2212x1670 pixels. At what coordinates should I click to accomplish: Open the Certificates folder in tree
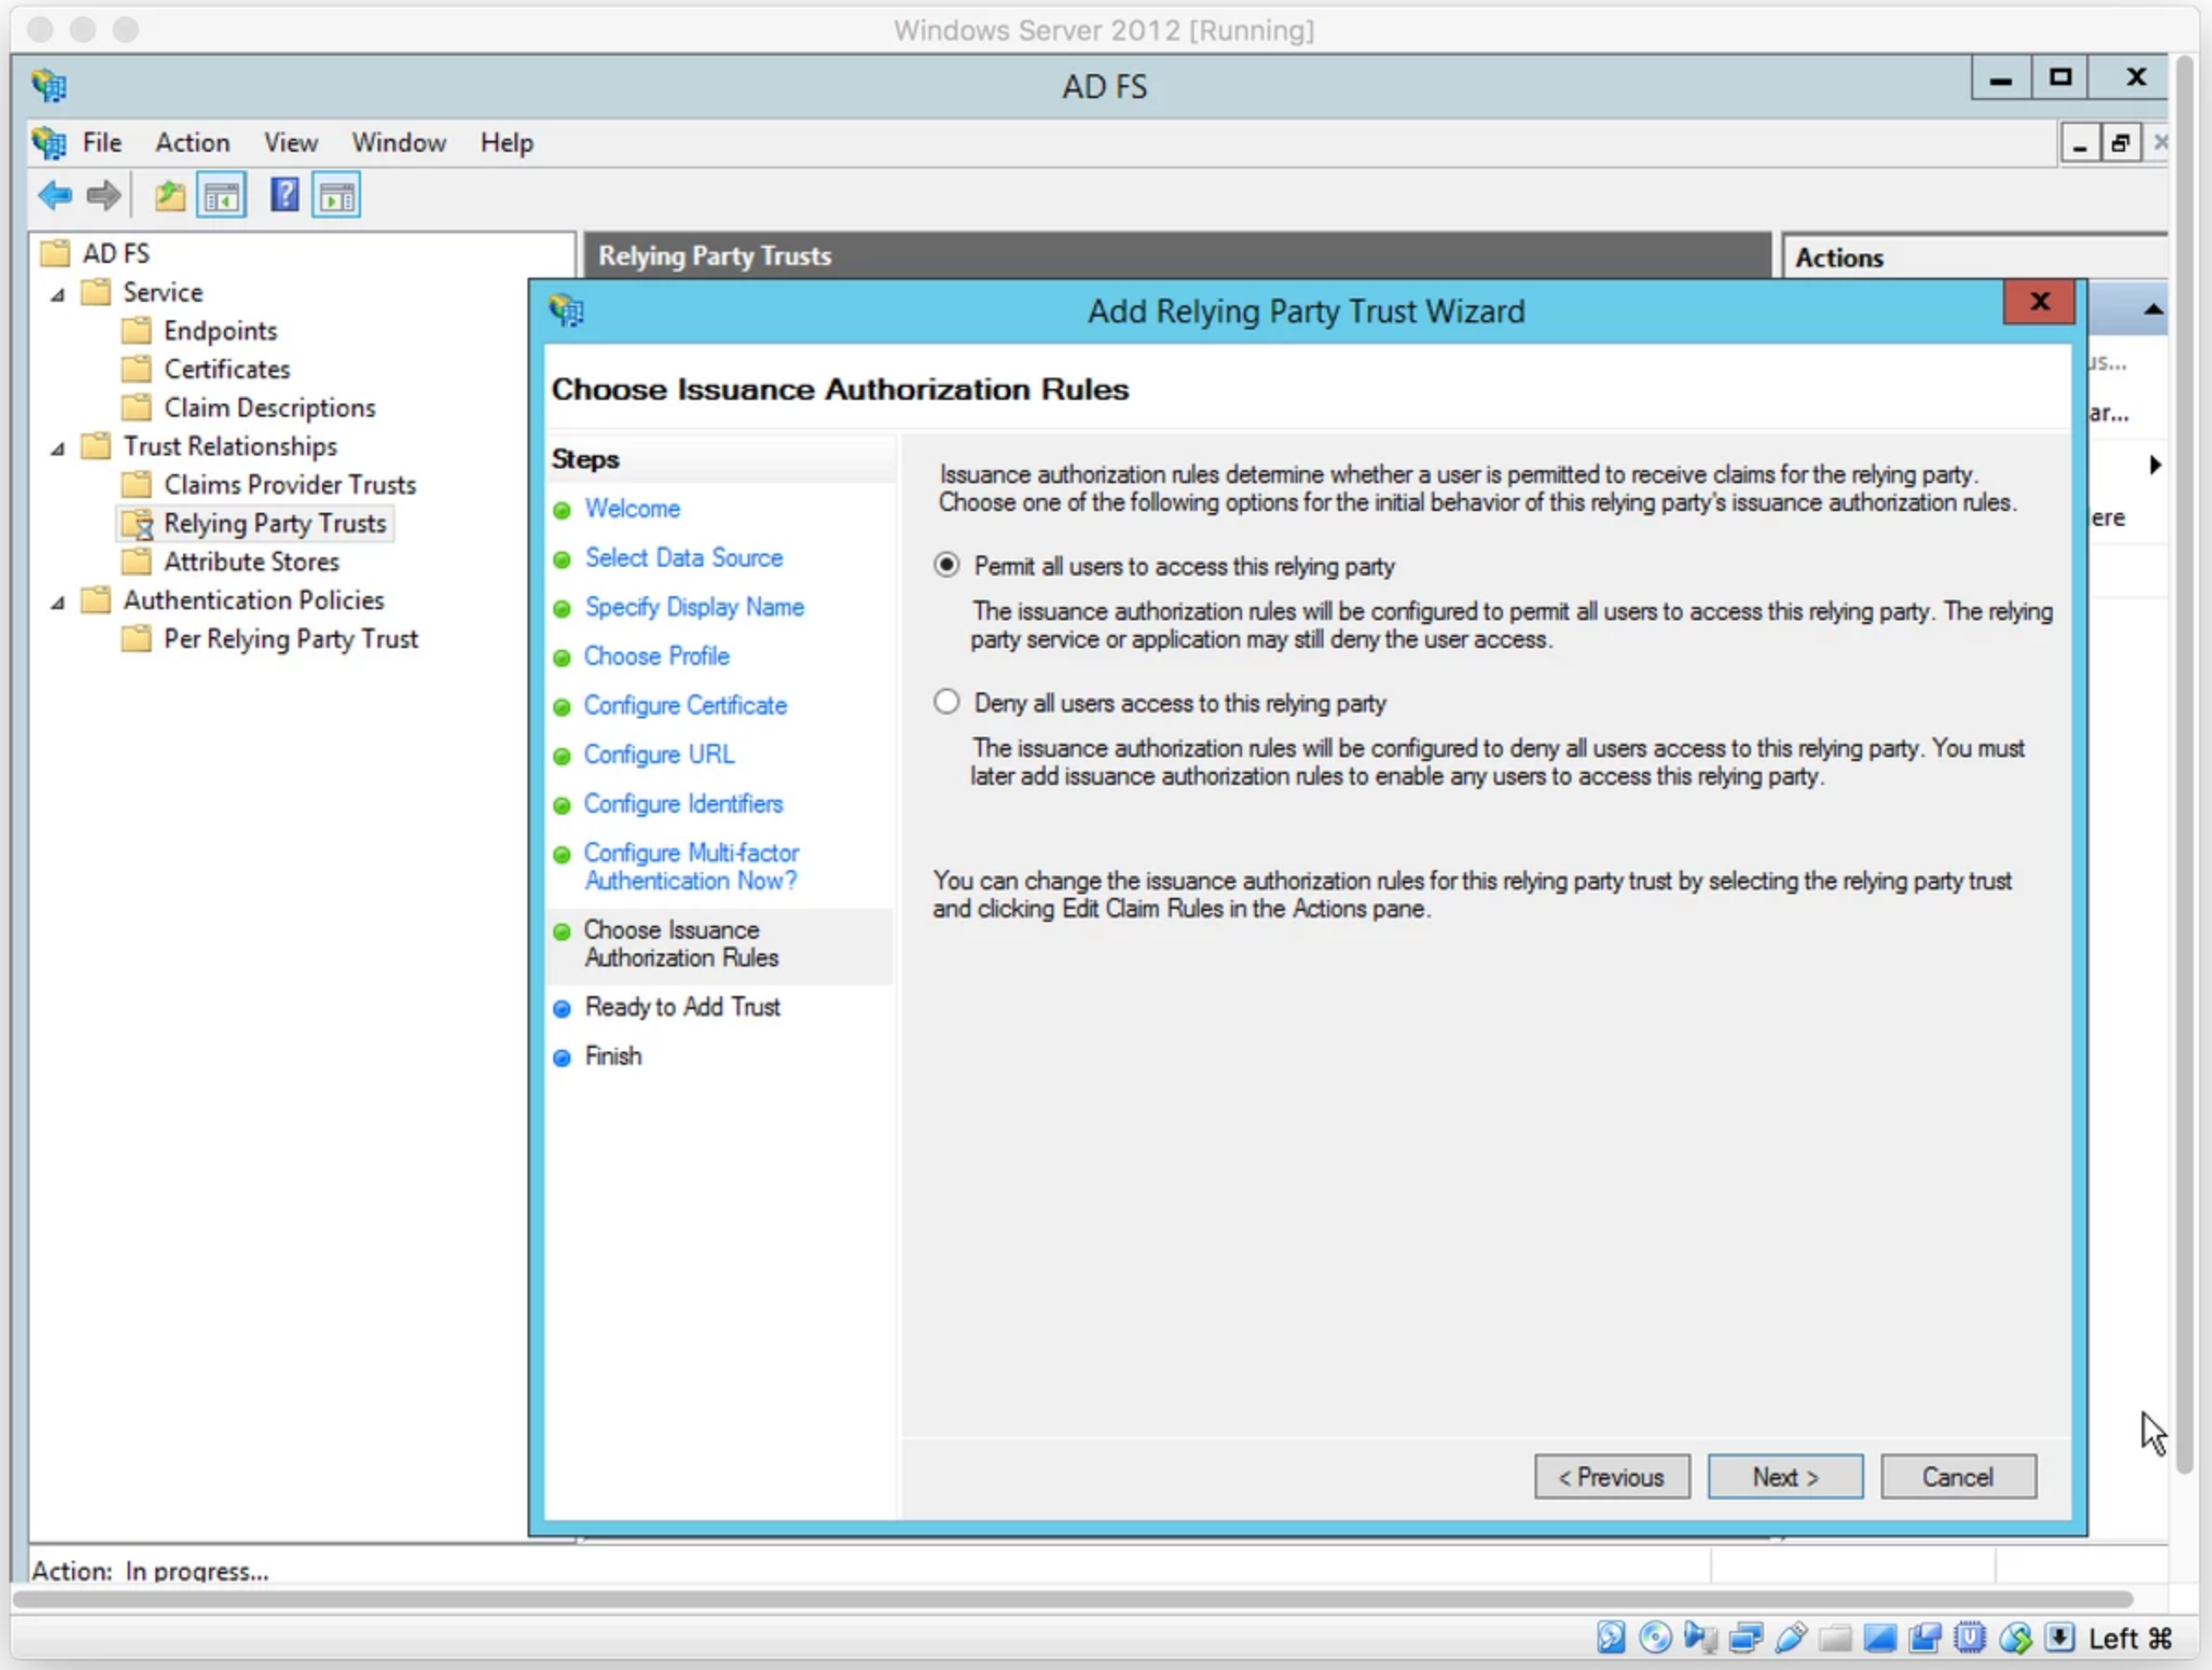click(226, 369)
